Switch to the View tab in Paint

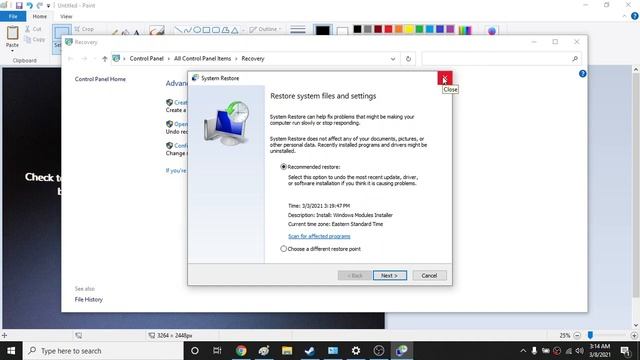pyautogui.click(x=66, y=16)
